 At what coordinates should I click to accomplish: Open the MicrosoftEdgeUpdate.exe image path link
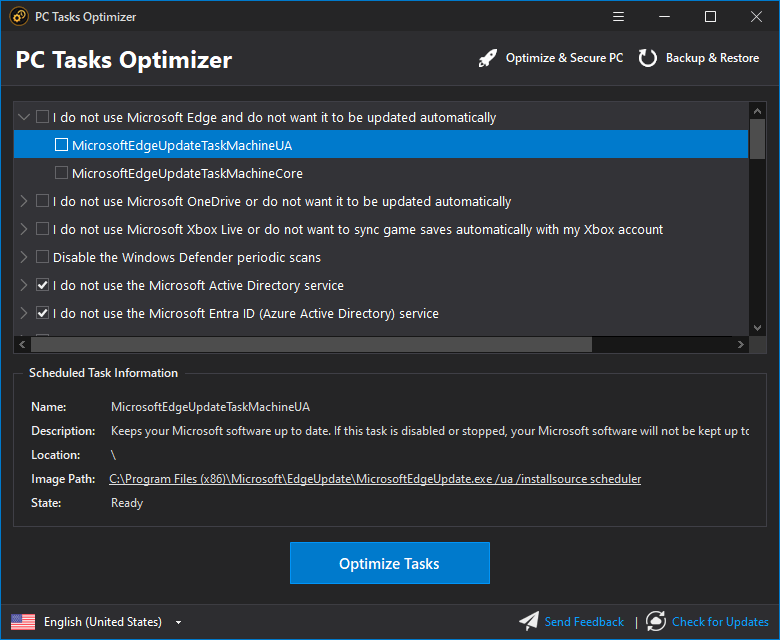pos(375,479)
